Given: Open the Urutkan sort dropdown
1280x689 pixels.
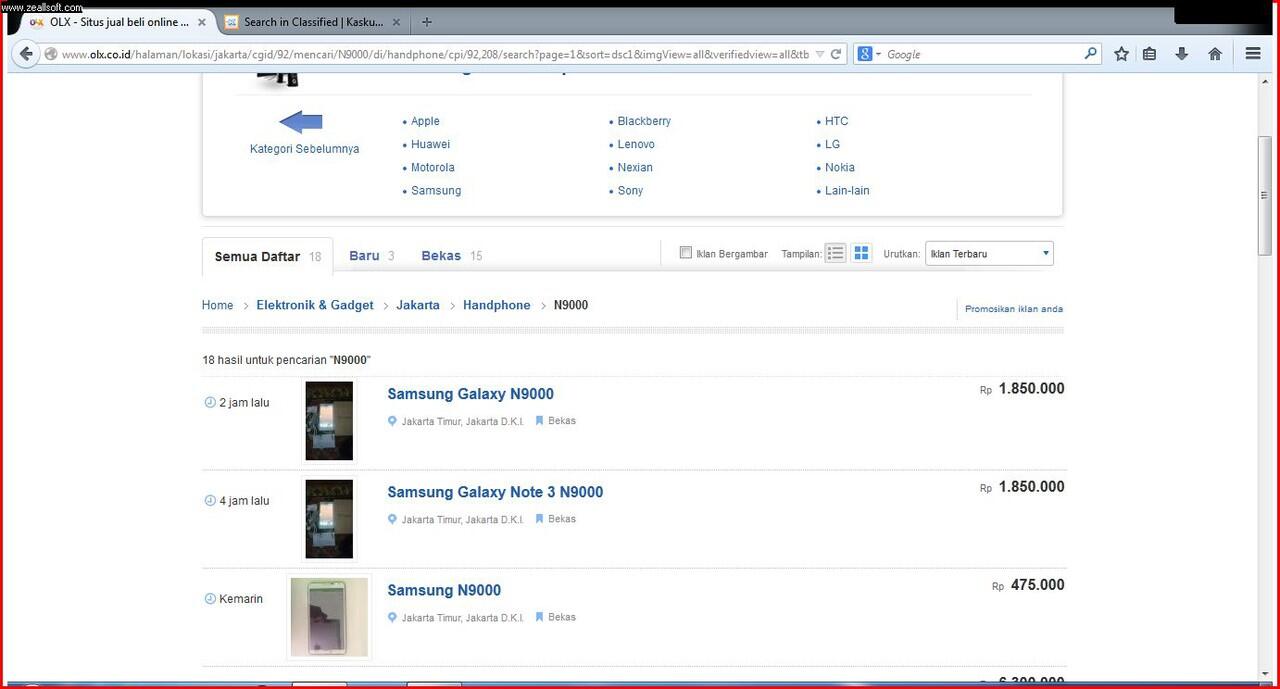Looking at the screenshot, I should 989,254.
